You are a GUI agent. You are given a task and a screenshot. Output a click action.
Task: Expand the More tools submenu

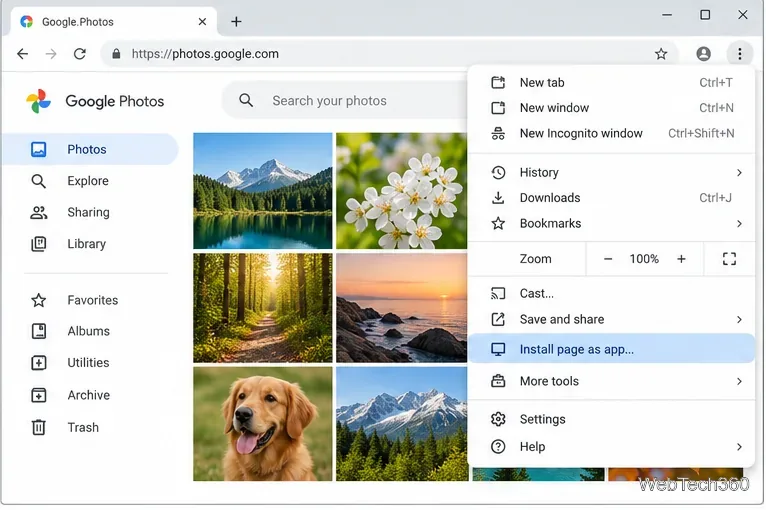coord(611,381)
